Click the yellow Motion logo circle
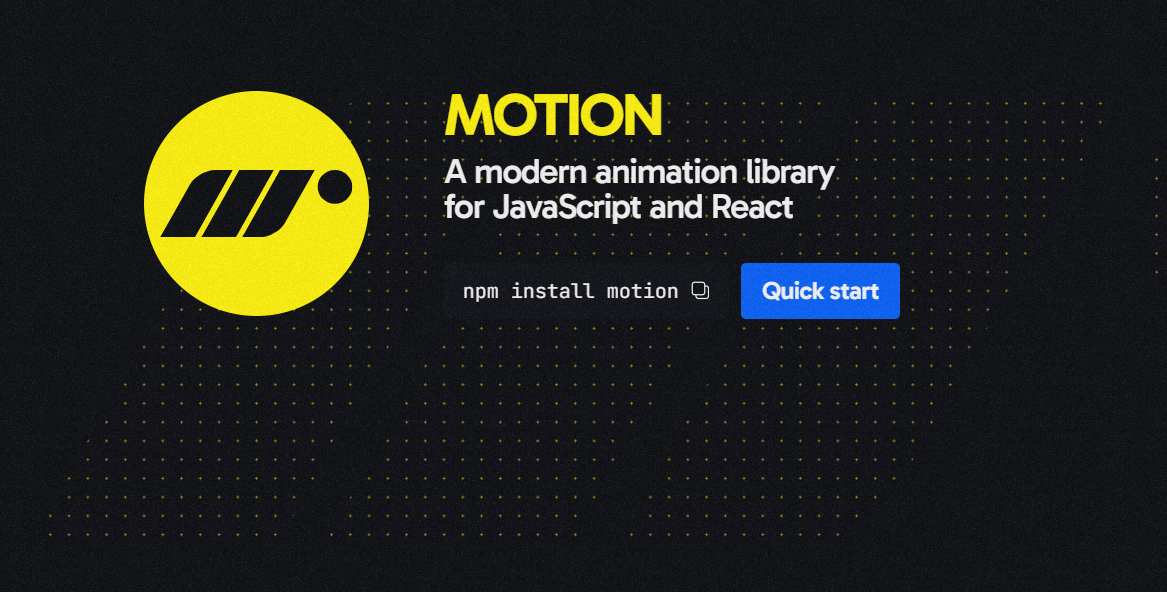The height and width of the screenshot is (592, 1167). [x=256, y=203]
